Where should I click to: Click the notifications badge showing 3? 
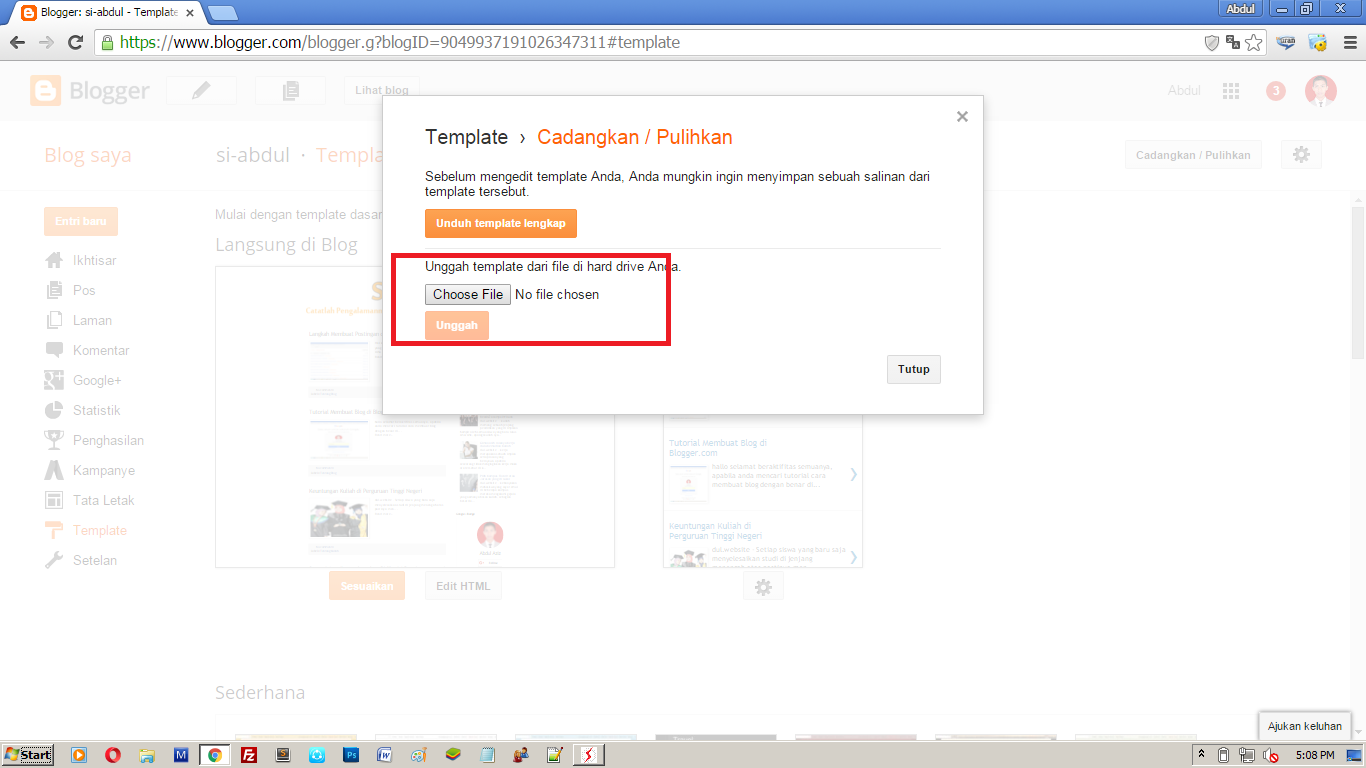coord(1275,91)
